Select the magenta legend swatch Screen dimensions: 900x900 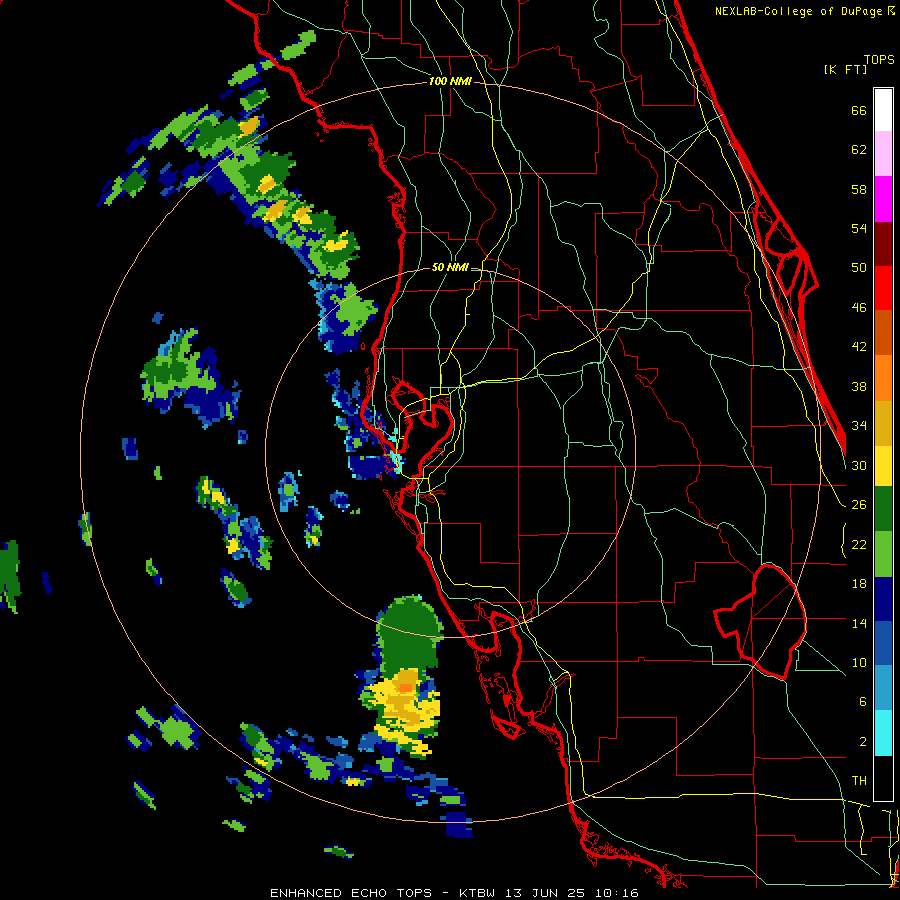[x=883, y=199]
